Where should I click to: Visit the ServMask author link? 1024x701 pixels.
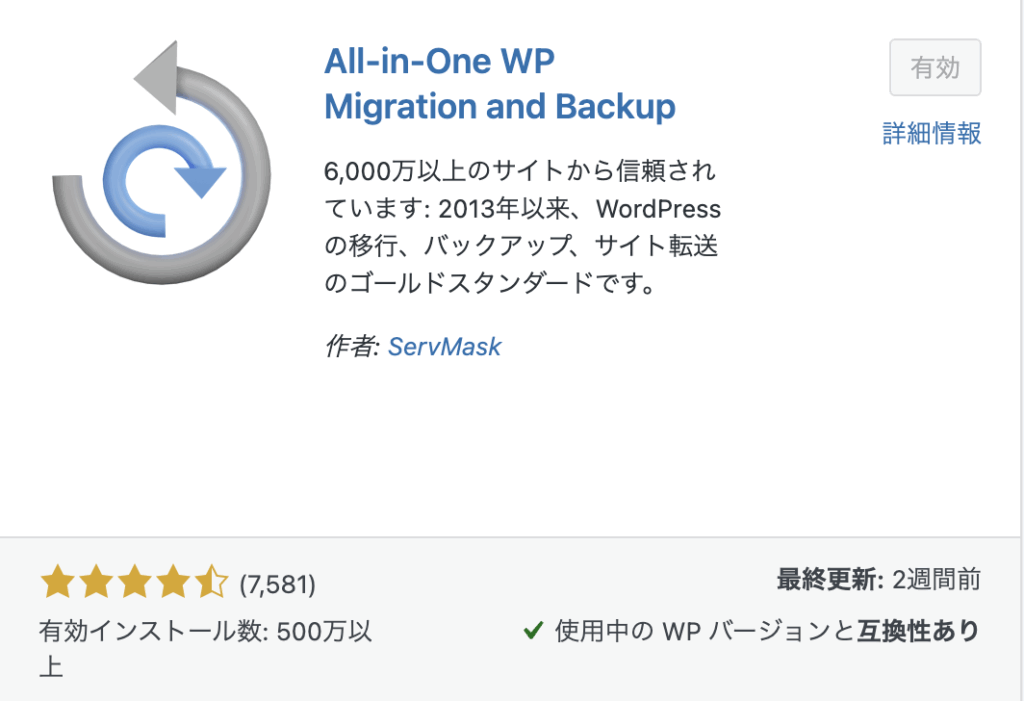tap(444, 347)
